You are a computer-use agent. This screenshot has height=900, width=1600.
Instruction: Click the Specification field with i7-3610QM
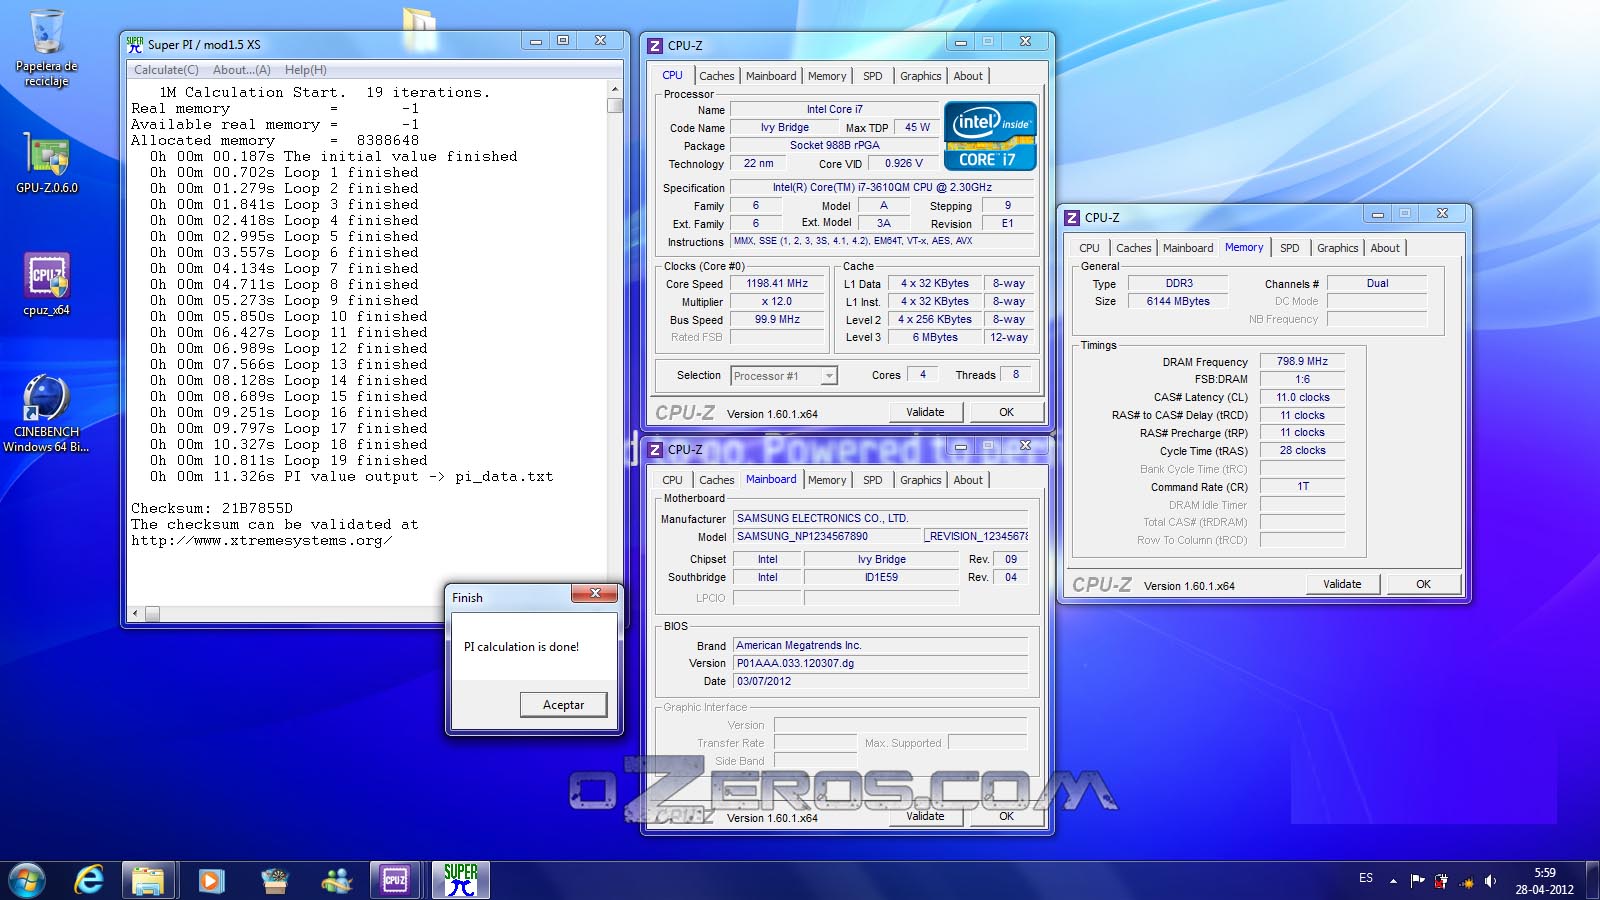pyautogui.click(x=882, y=188)
